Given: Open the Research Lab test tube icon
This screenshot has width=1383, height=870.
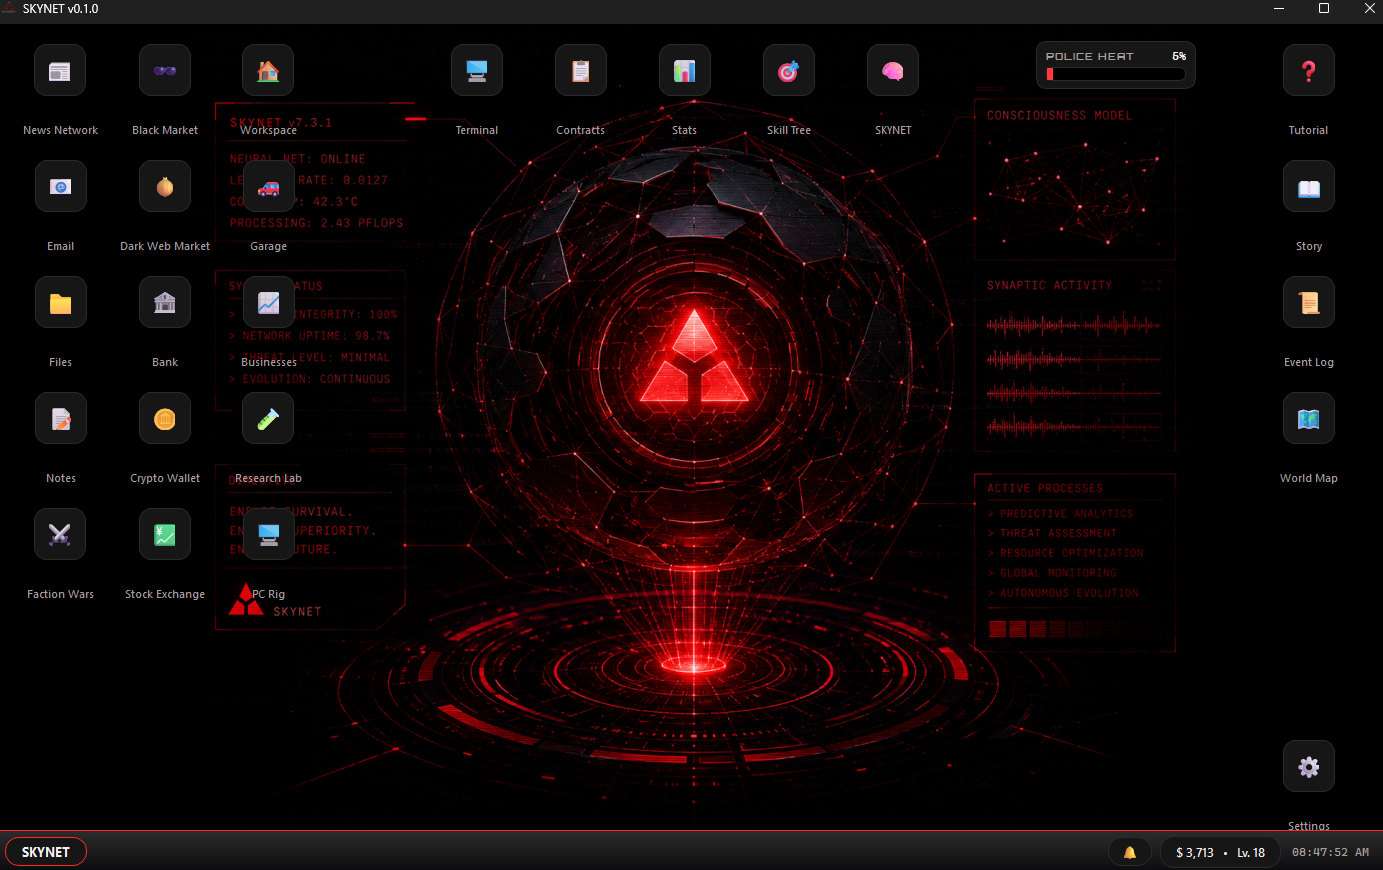Looking at the screenshot, I should [x=268, y=419].
